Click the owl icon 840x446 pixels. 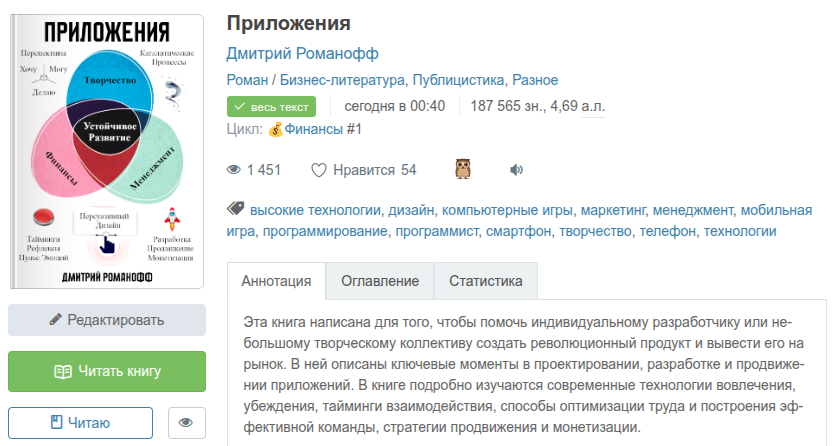pos(463,170)
